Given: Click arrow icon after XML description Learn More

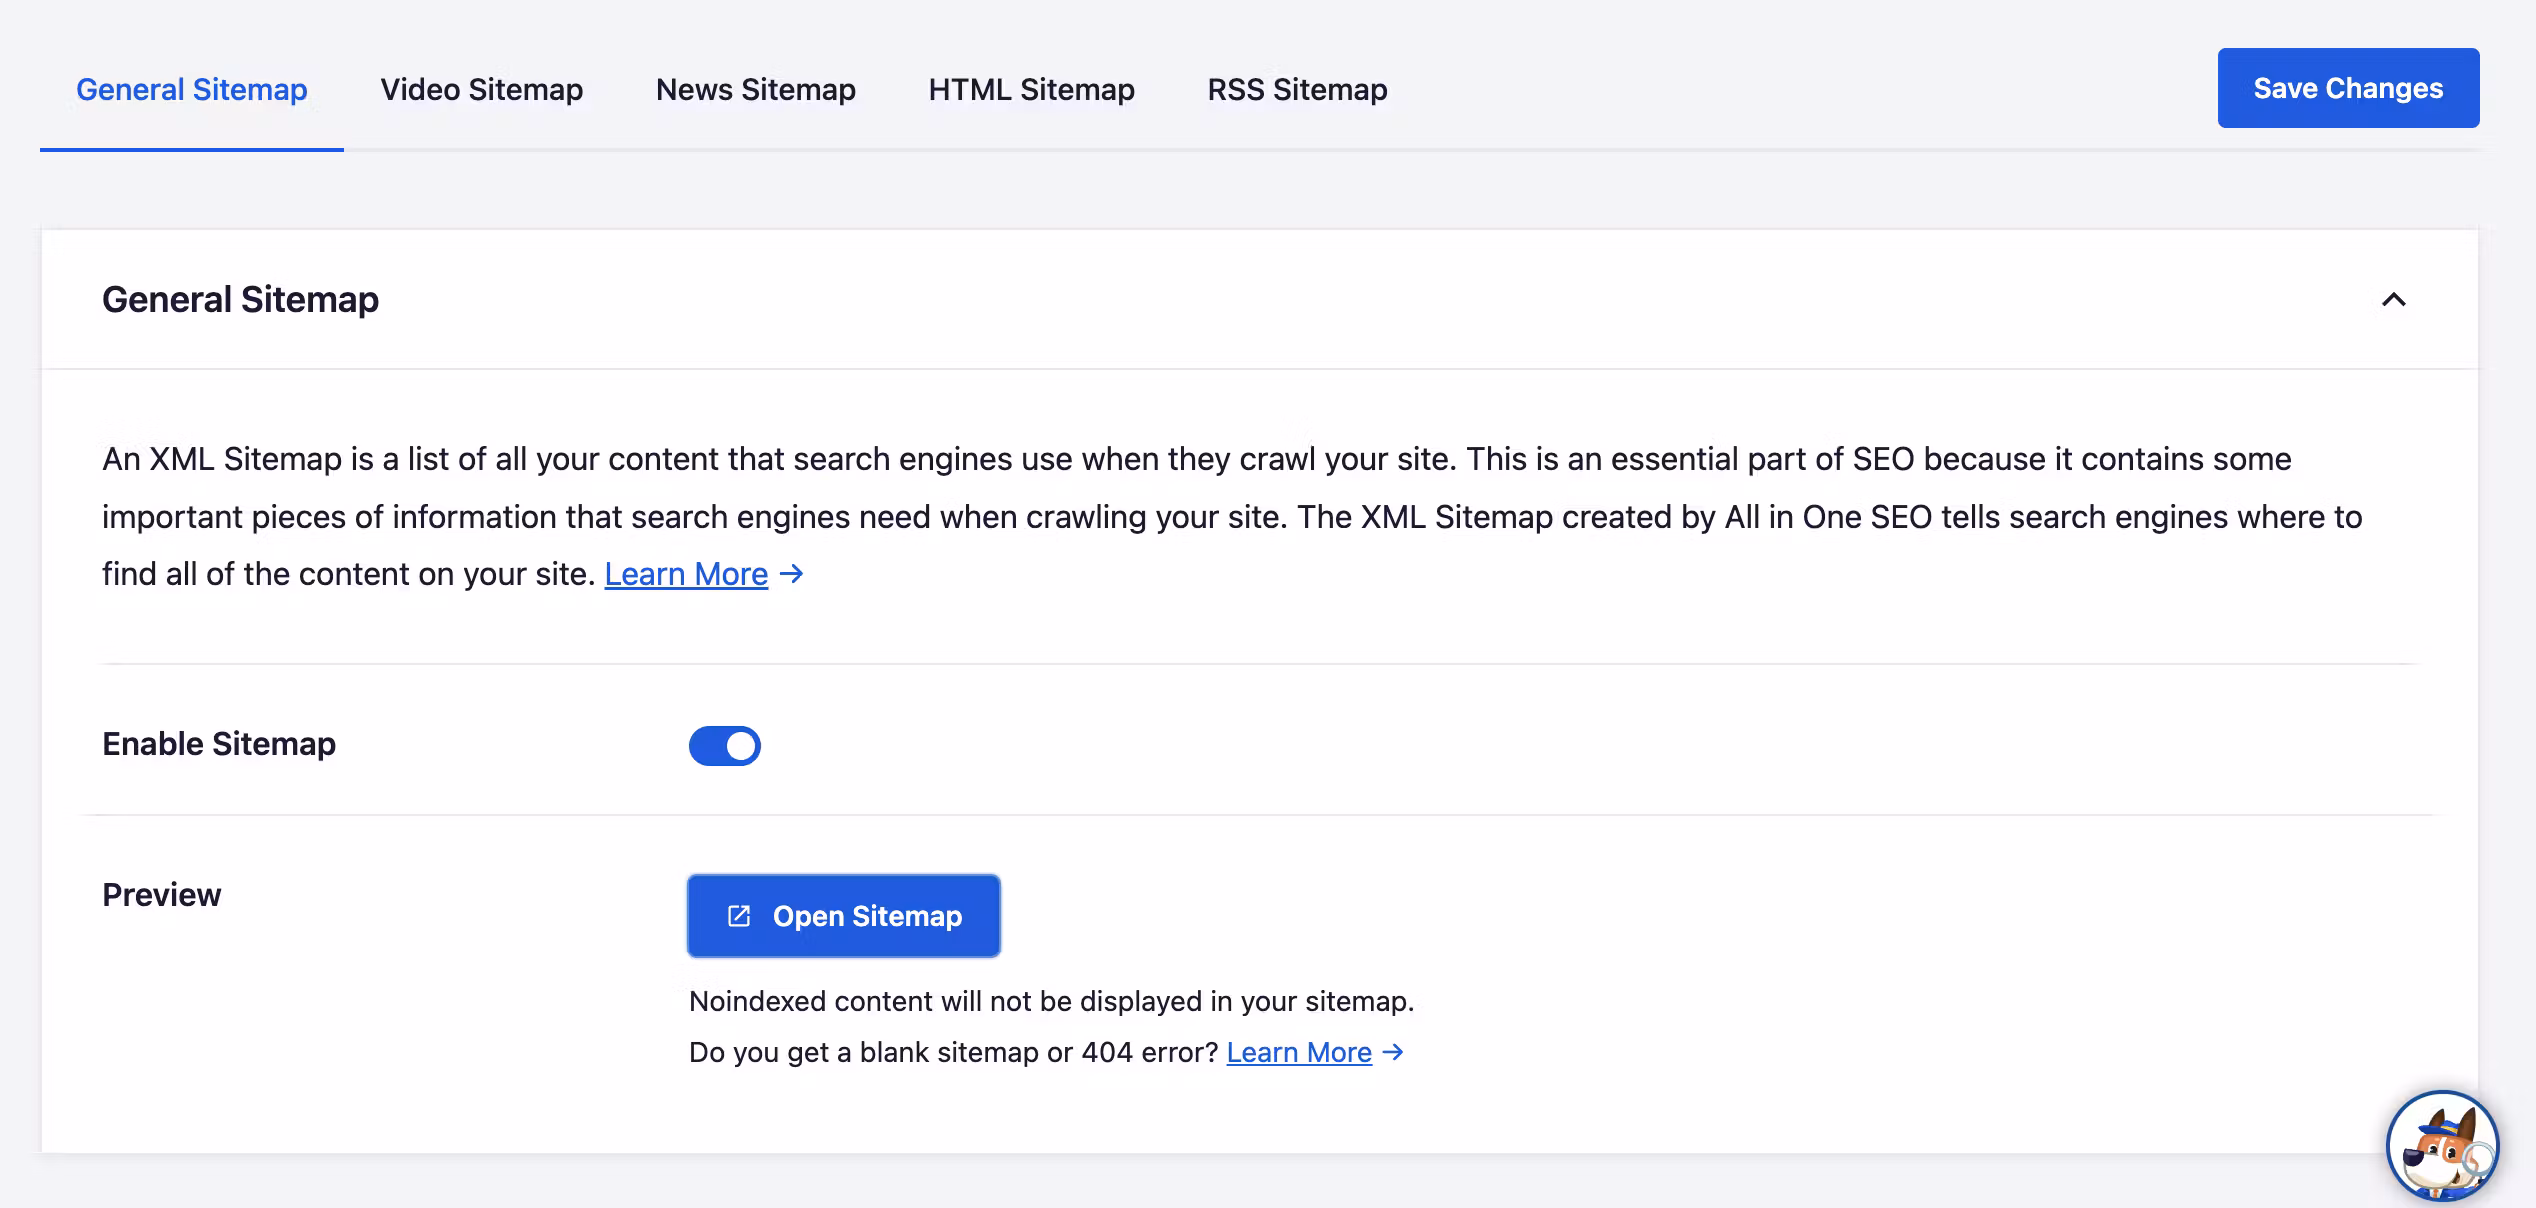Looking at the screenshot, I should coord(792,574).
